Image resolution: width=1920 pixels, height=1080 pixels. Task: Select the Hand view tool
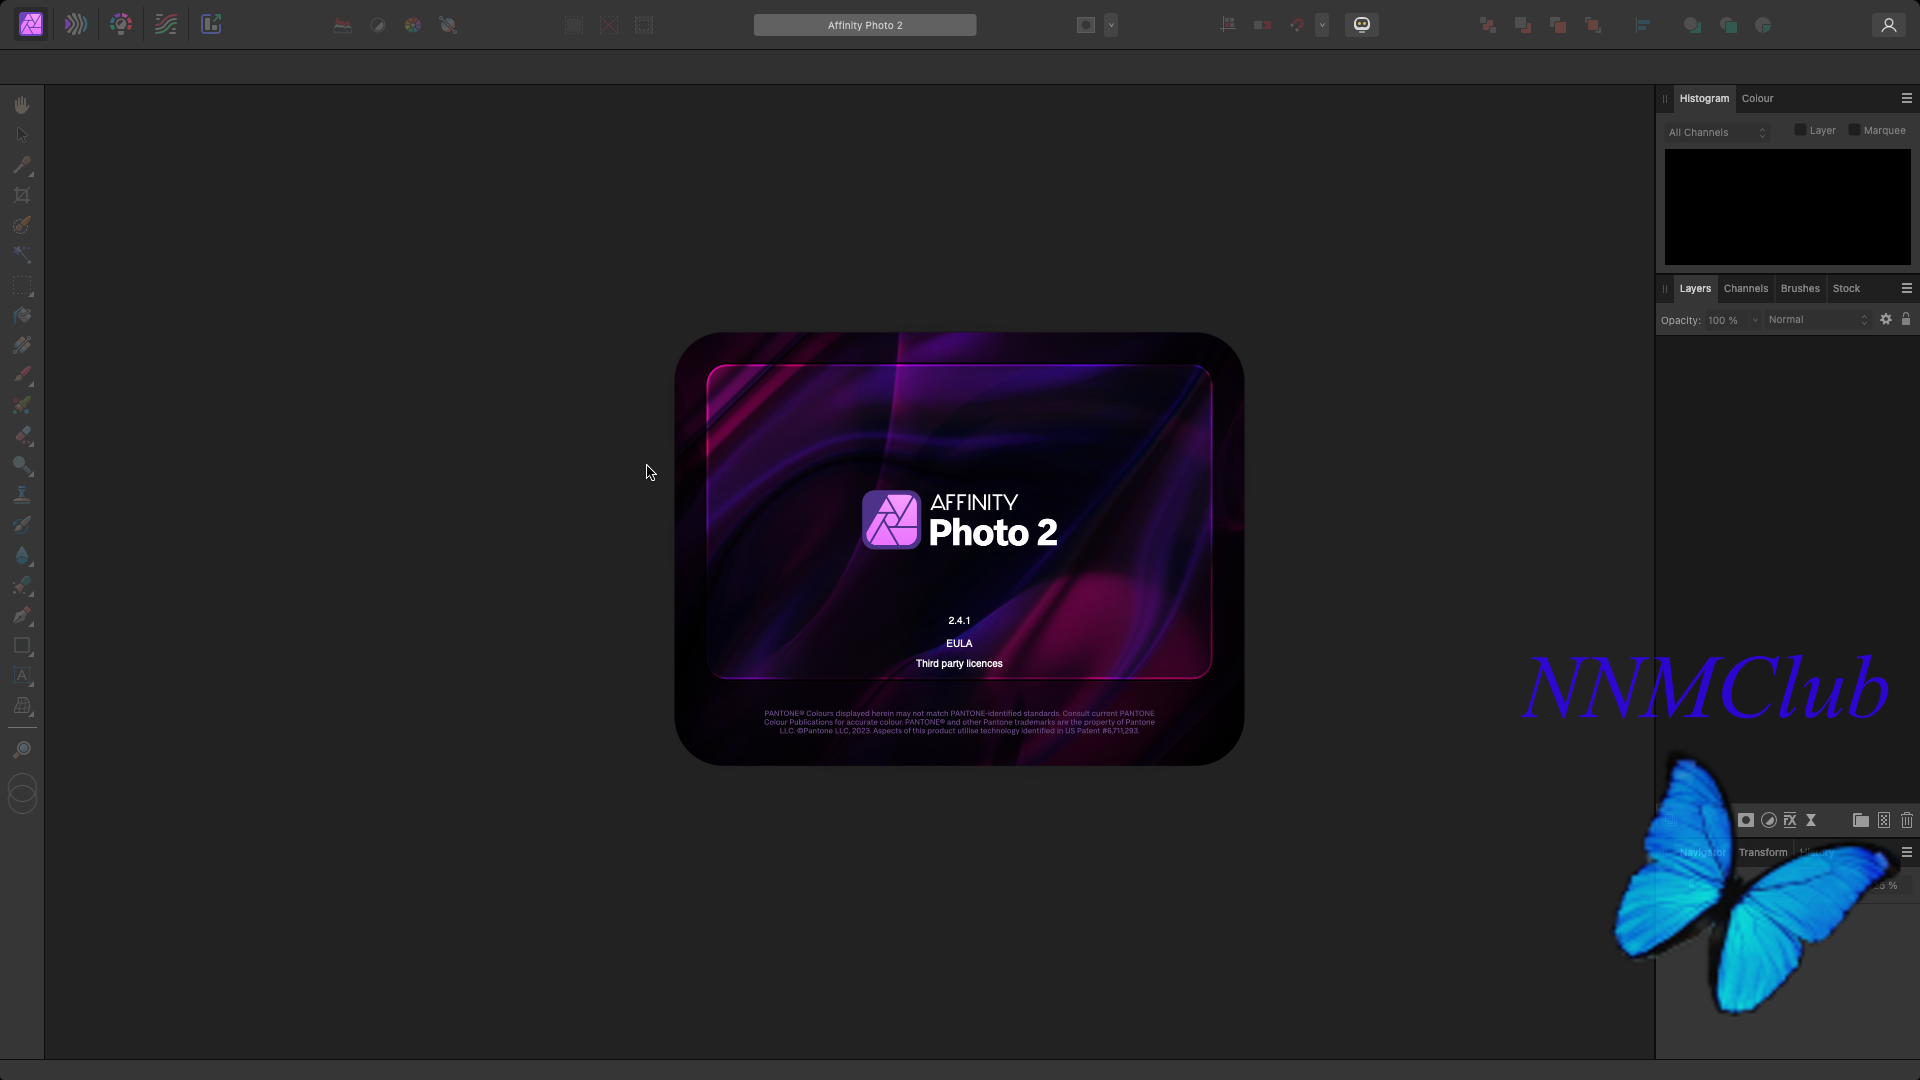click(x=22, y=105)
